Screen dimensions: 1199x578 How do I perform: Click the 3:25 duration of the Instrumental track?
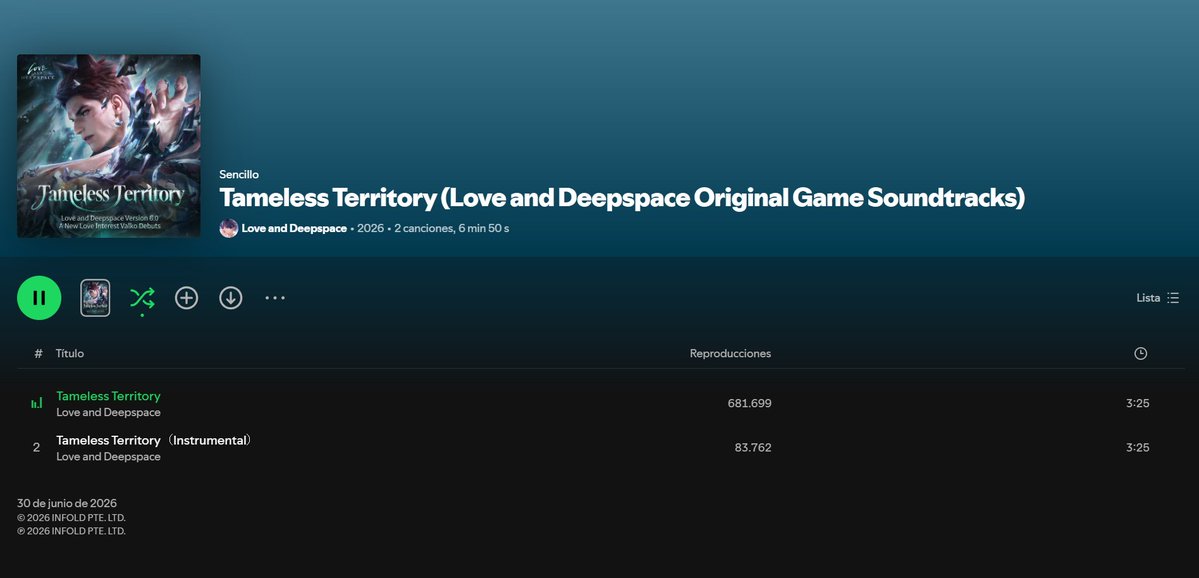click(x=1138, y=447)
